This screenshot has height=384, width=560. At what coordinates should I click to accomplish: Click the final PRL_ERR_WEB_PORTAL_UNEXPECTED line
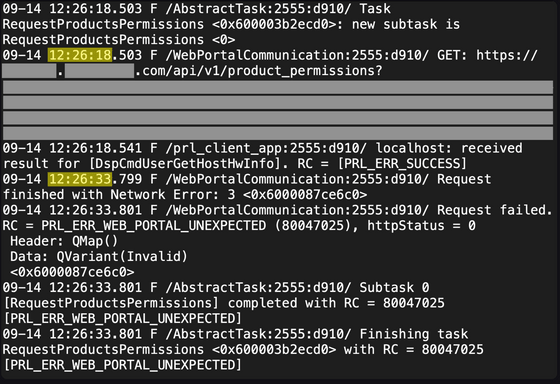point(122,365)
